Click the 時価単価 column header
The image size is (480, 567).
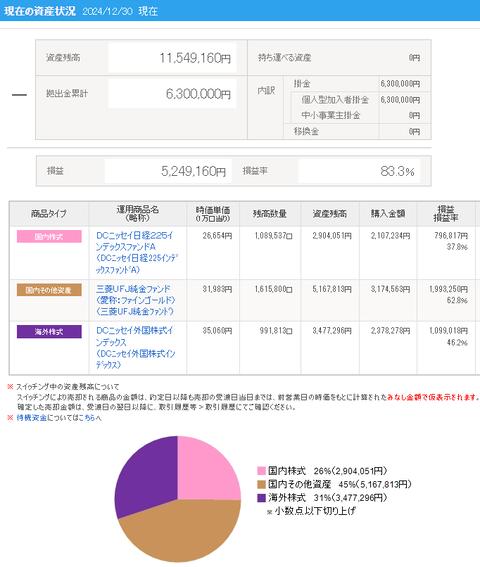213,214
